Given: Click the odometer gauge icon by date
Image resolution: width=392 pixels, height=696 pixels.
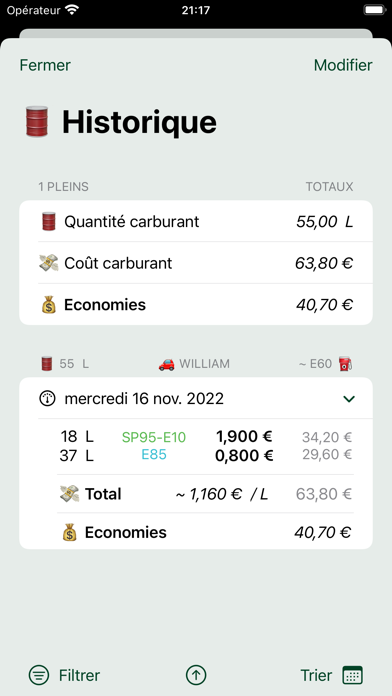Looking at the screenshot, I should pos(48,399).
